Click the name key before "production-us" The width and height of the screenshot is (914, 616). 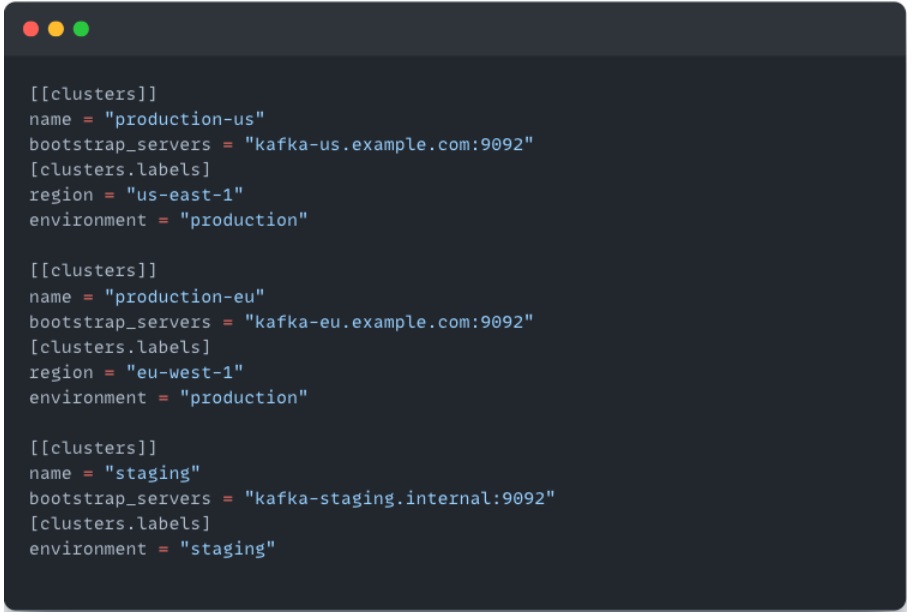point(50,119)
